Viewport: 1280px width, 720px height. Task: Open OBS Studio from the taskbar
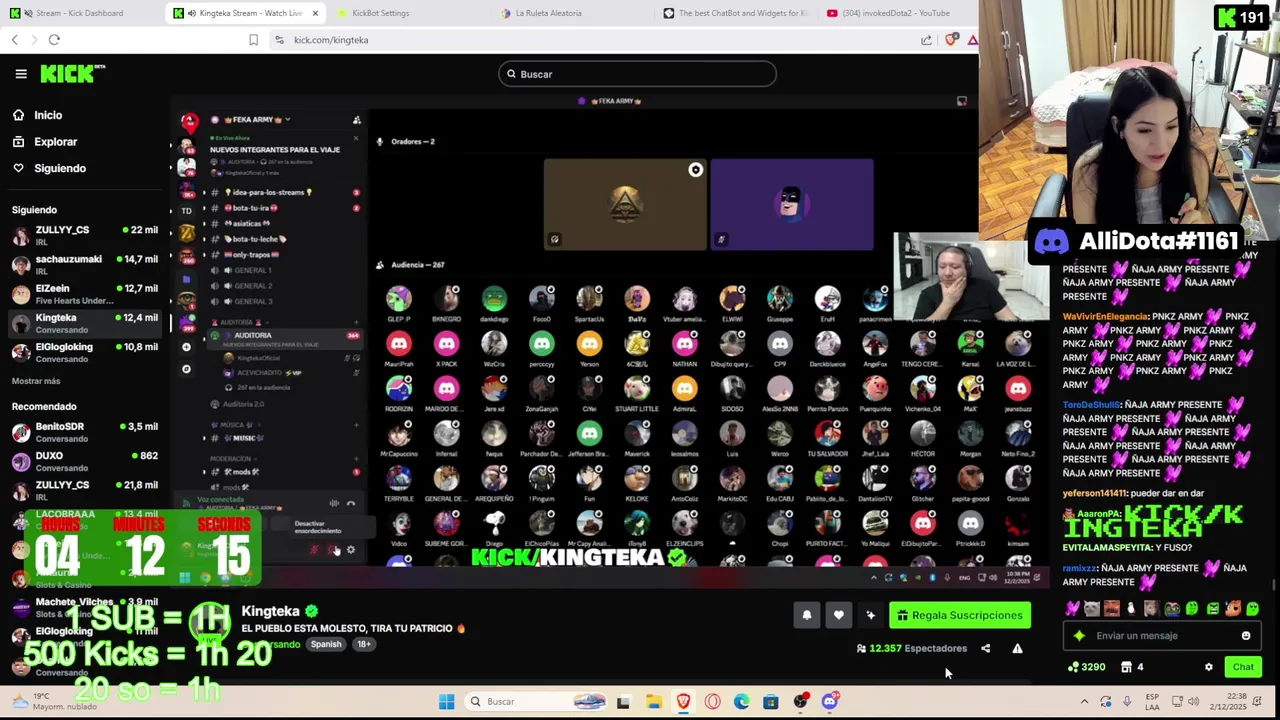point(800,702)
